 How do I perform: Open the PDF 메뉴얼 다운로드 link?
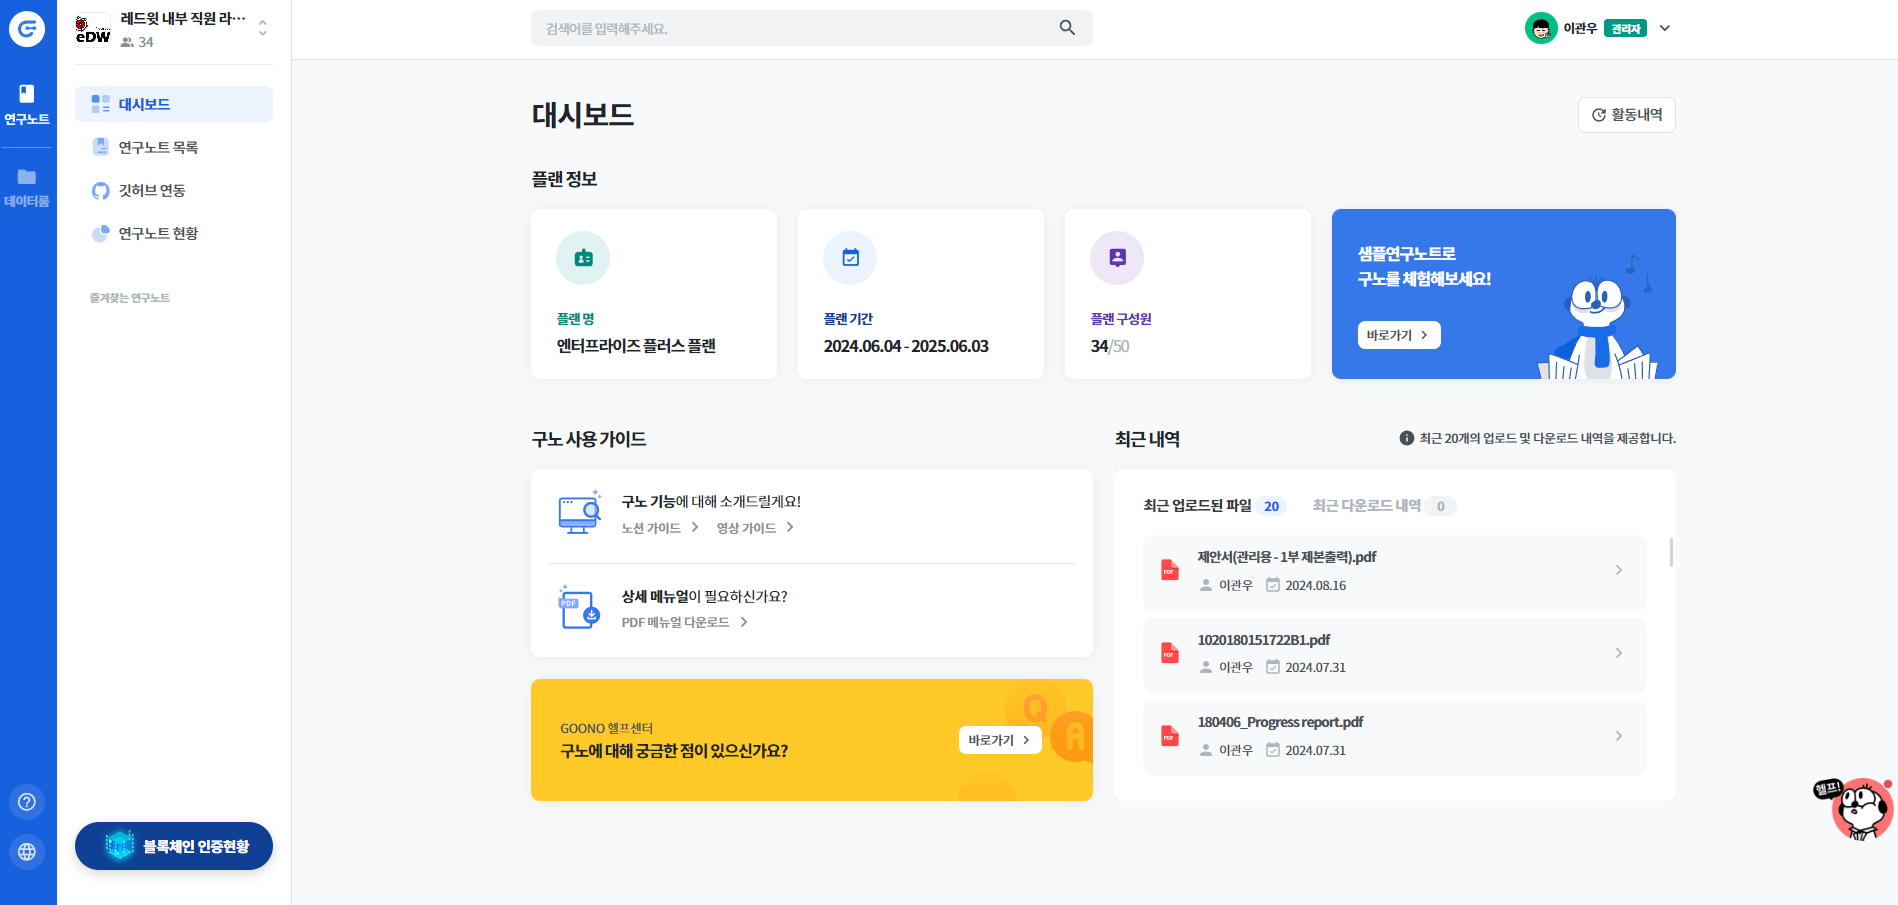(x=676, y=621)
